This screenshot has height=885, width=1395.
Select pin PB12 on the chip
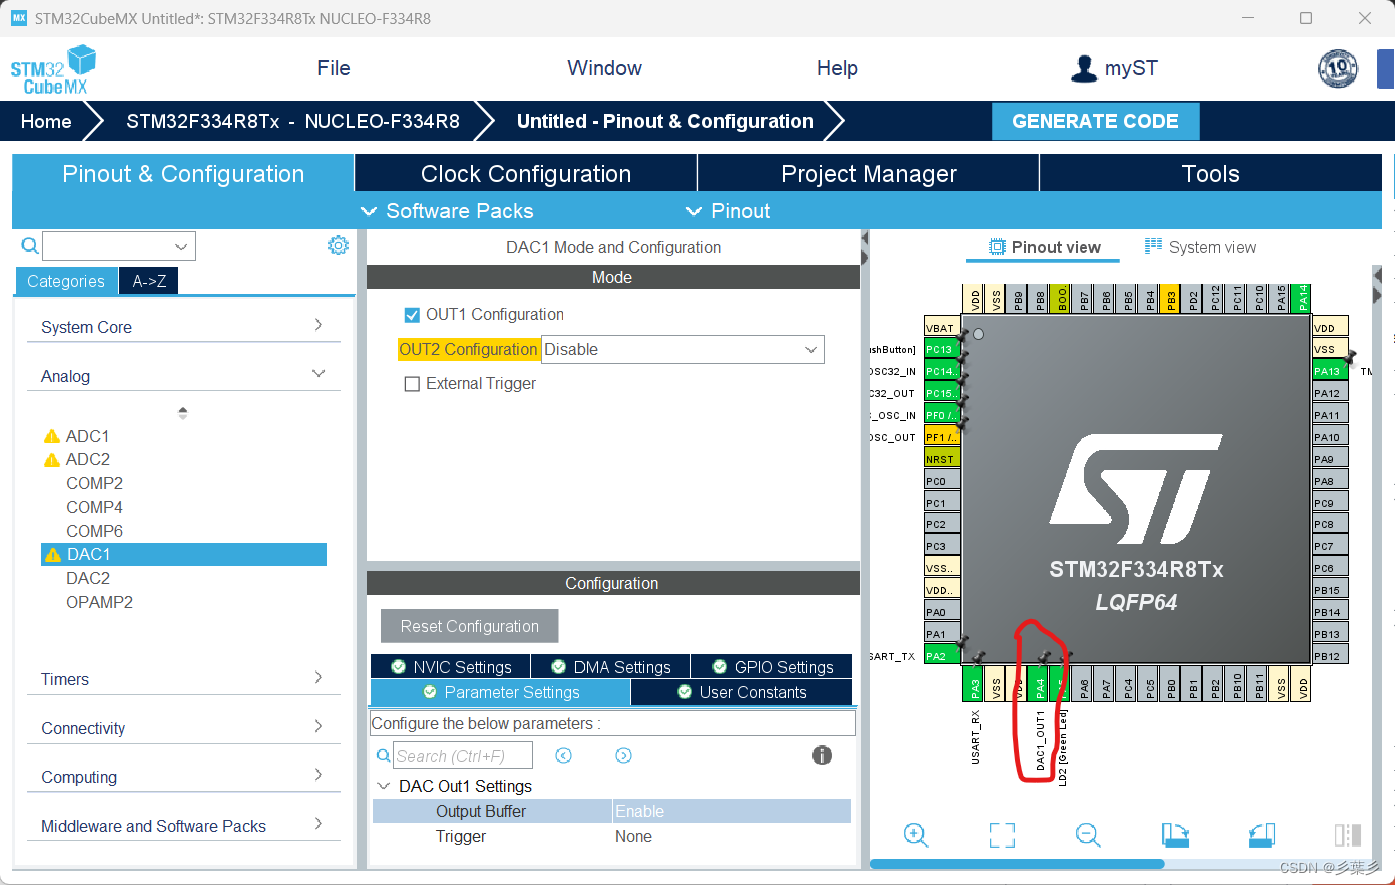pyautogui.click(x=1330, y=656)
